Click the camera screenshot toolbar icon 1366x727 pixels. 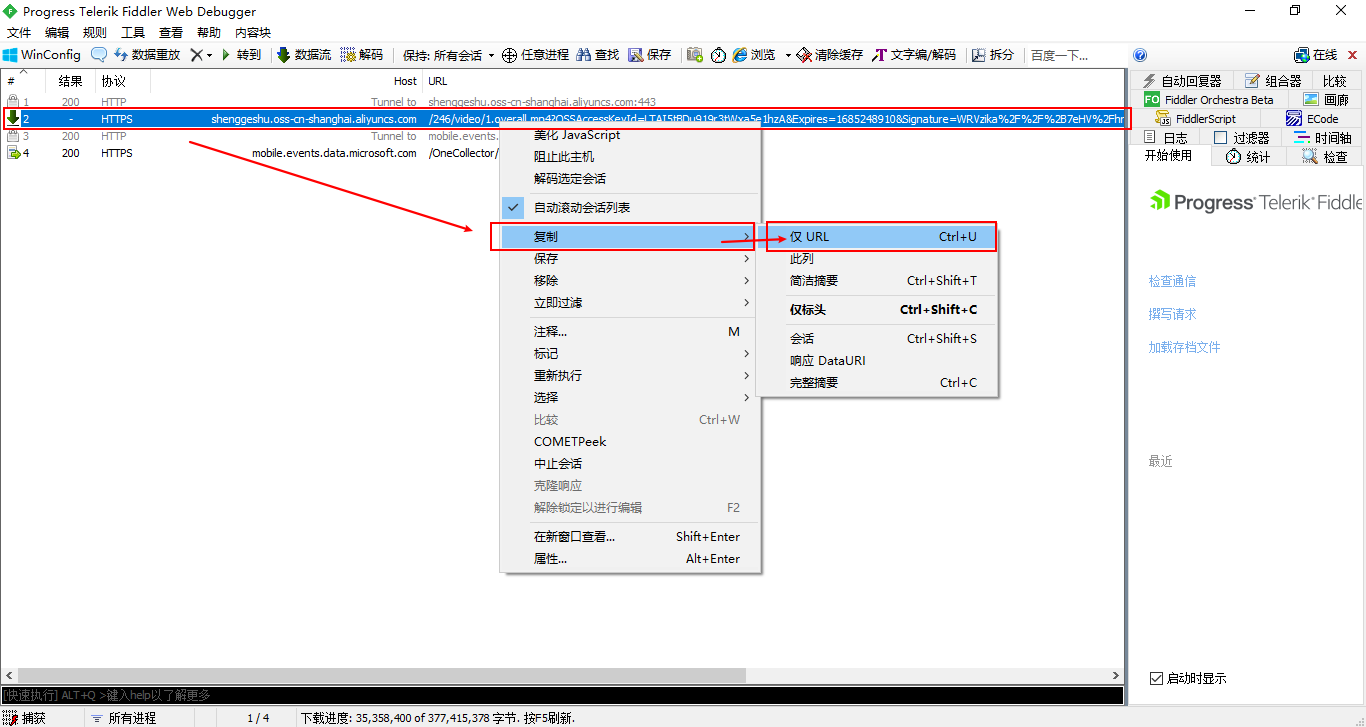695,55
